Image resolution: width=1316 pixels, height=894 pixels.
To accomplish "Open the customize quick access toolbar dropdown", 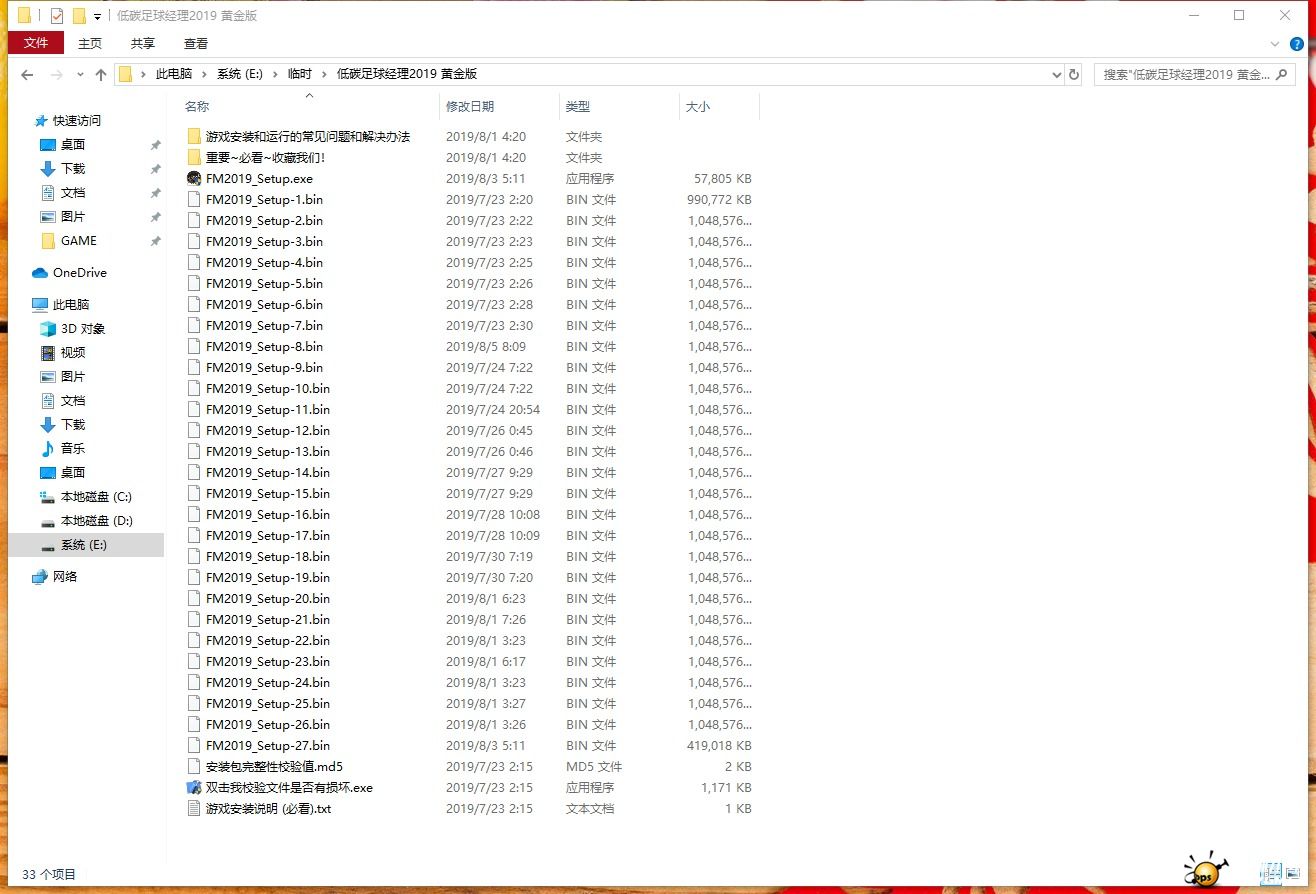I will pos(97,16).
